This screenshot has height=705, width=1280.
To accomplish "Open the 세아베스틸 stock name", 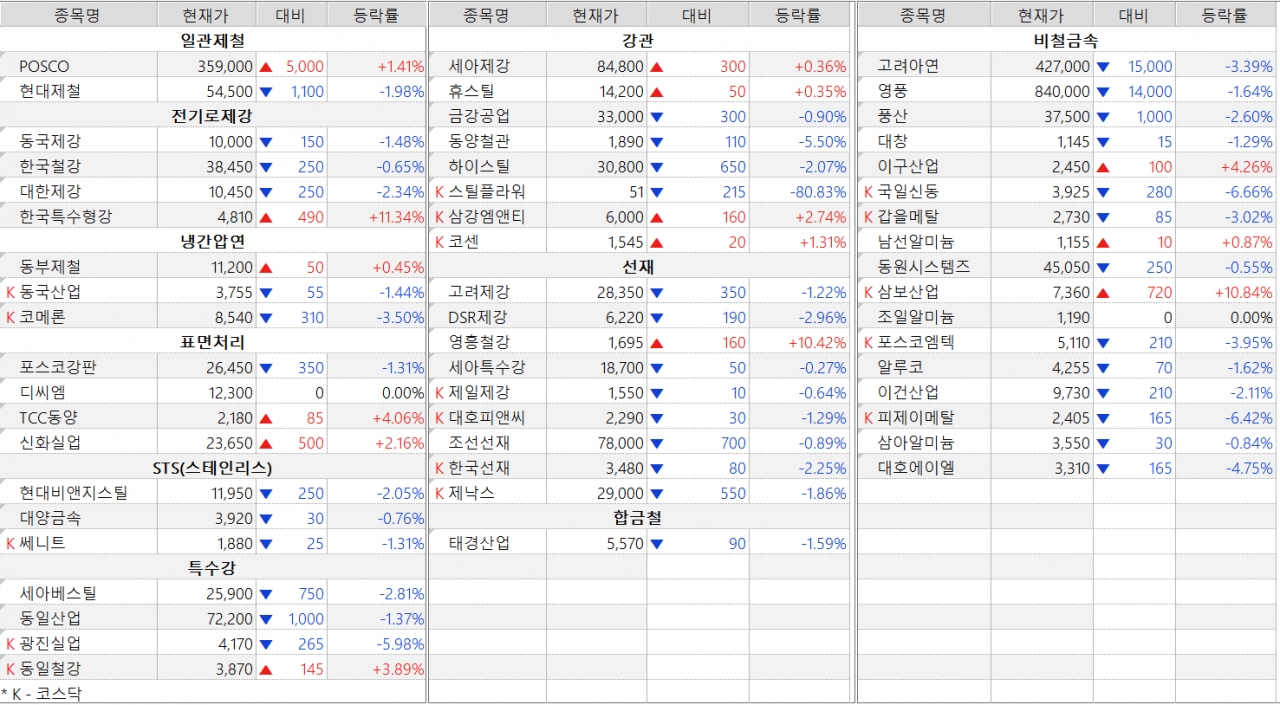I will tap(58, 594).
